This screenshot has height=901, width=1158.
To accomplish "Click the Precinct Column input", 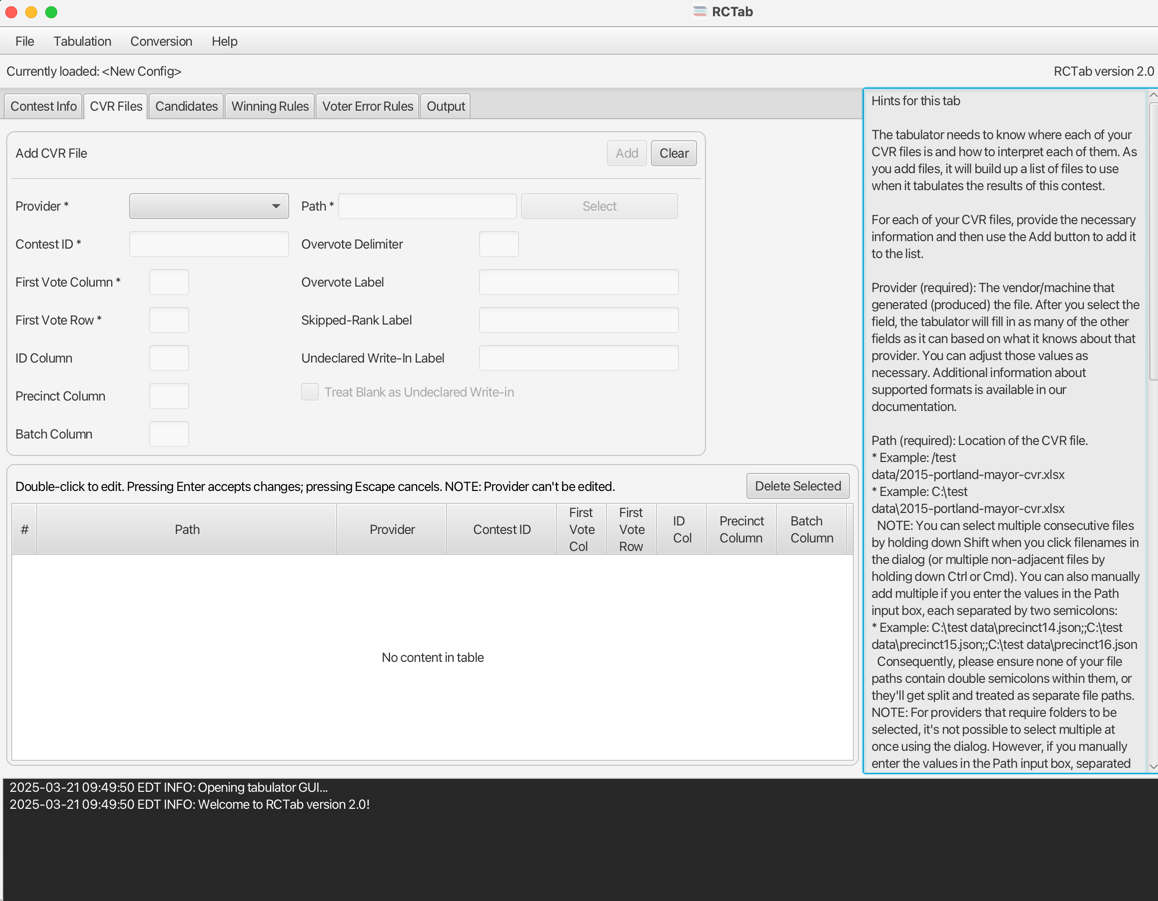I will [169, 396].
